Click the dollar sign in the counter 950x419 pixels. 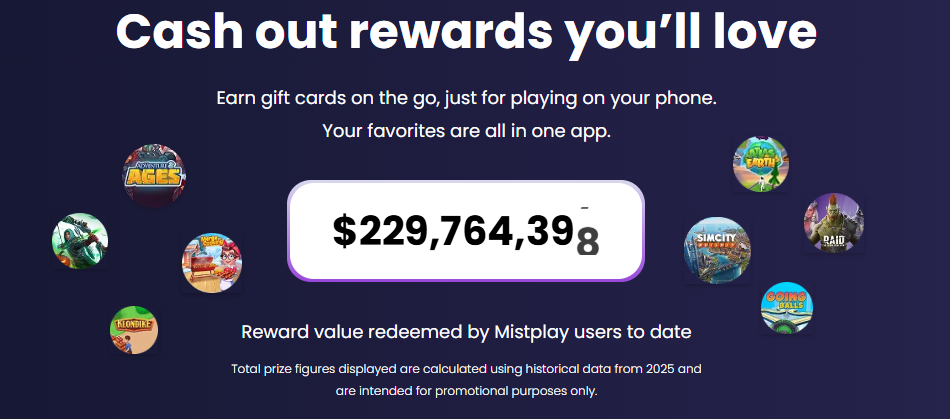click(x=344, y=231)
